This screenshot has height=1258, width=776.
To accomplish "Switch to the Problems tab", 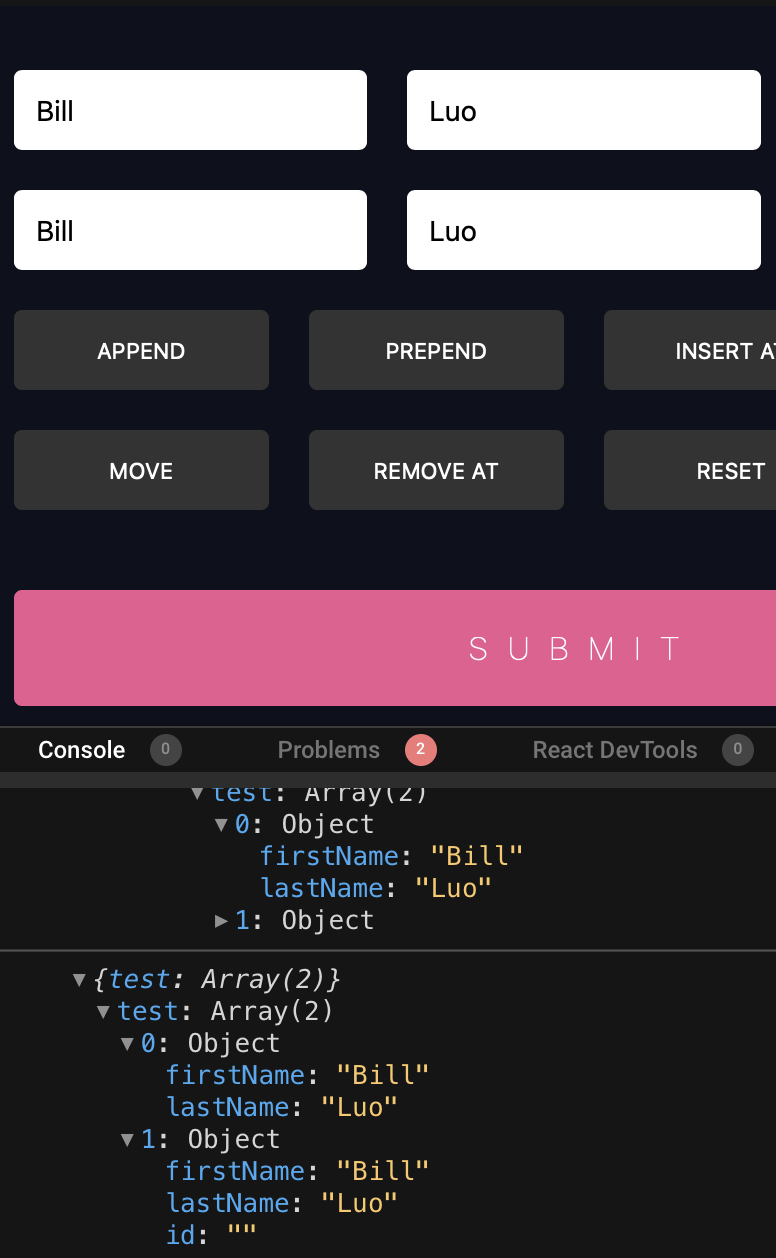I will 329,750.
